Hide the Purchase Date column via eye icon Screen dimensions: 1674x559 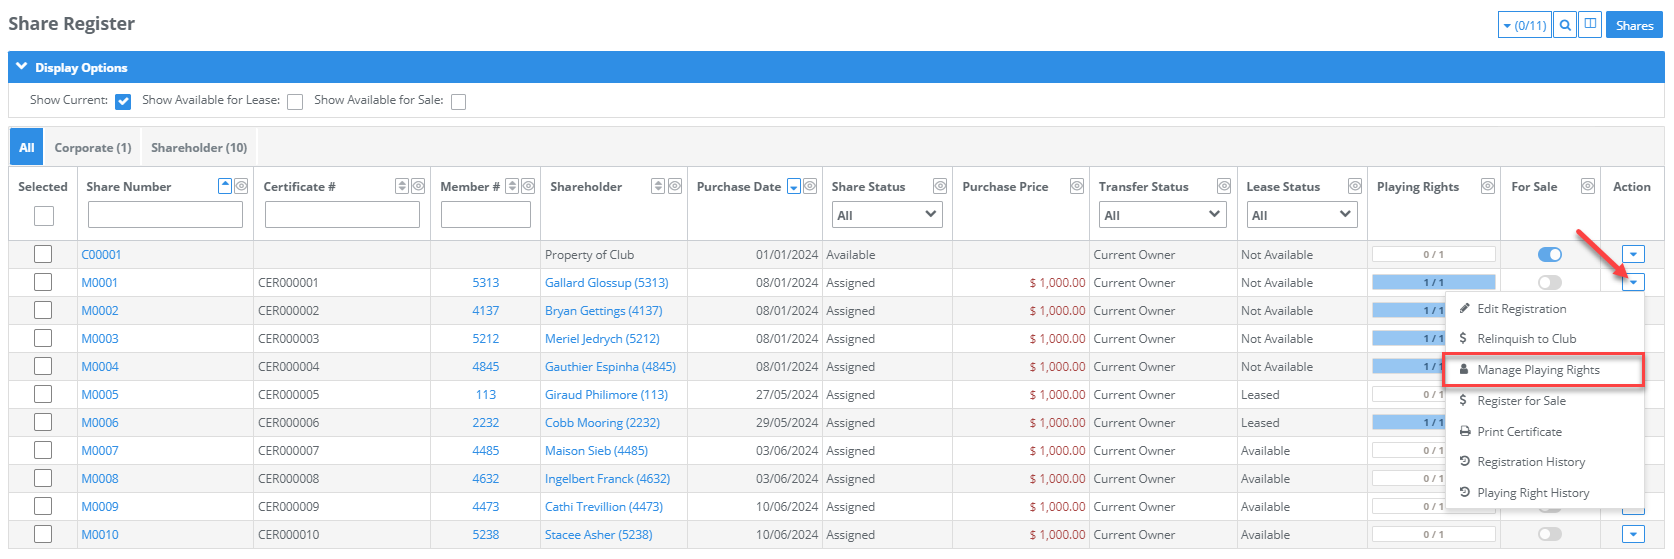point(810,186)
